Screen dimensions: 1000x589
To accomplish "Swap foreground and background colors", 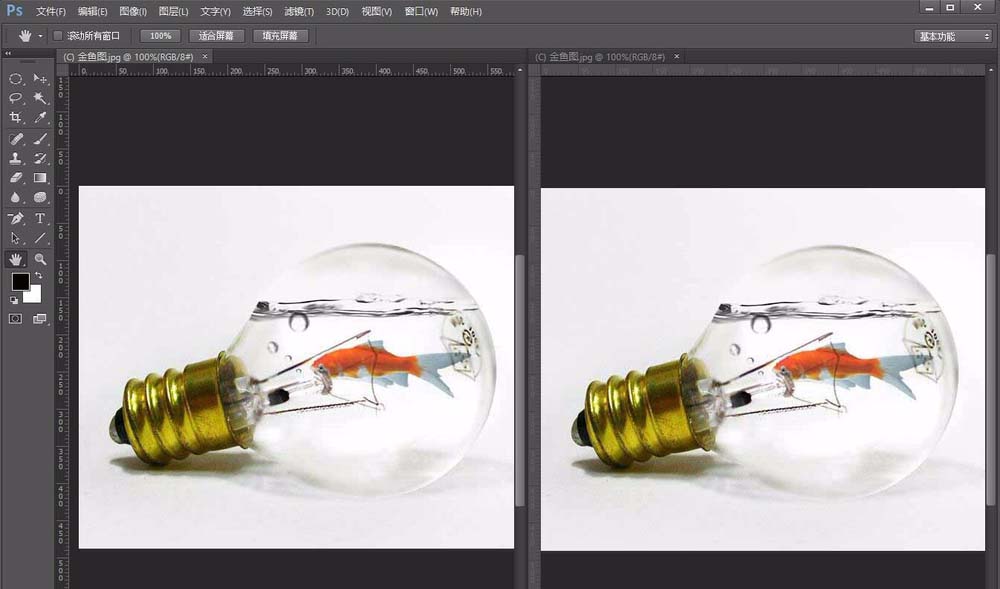I will [x=38, y=275].
